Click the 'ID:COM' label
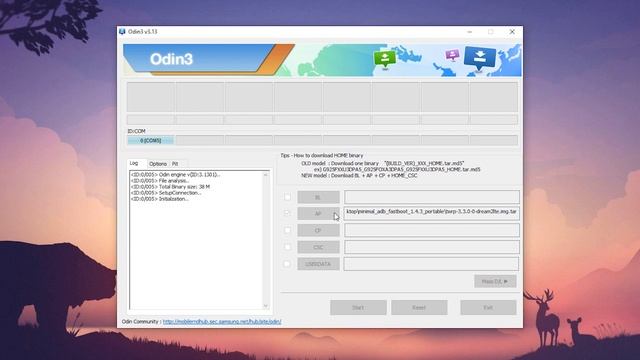The image size is (640, 360). tap(136, 131)
